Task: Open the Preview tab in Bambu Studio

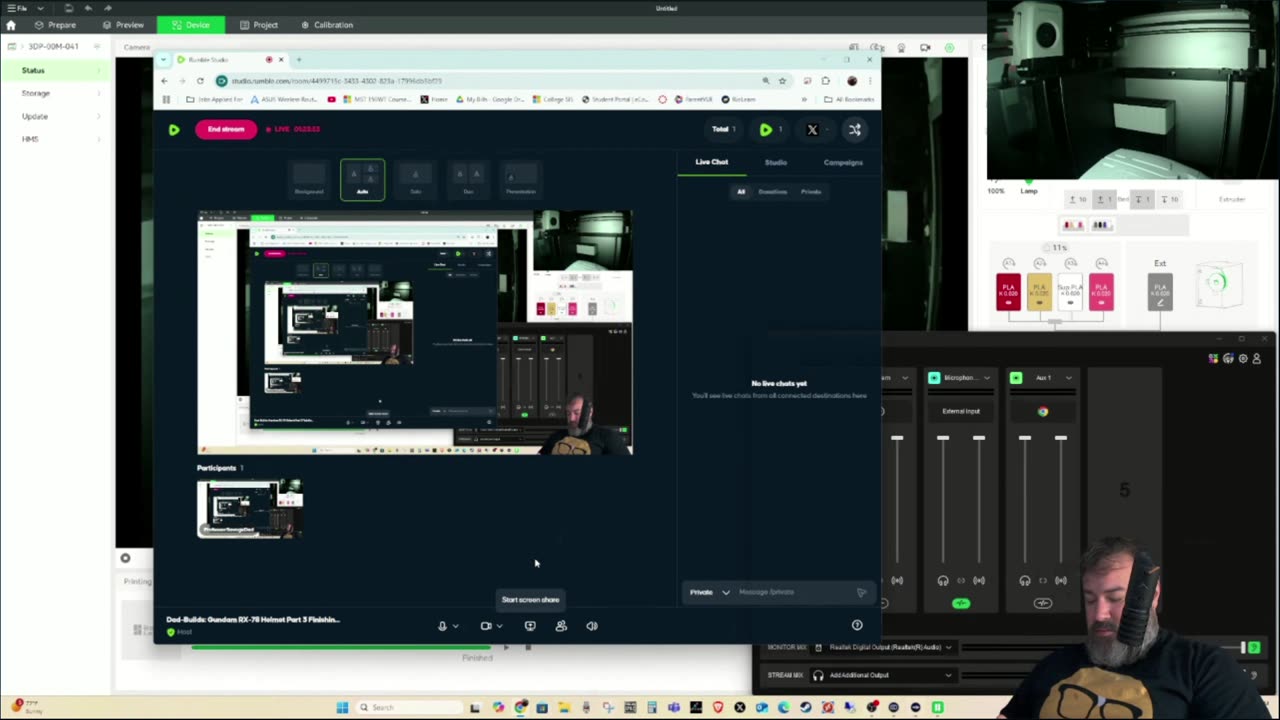Action: coord(123,25)
